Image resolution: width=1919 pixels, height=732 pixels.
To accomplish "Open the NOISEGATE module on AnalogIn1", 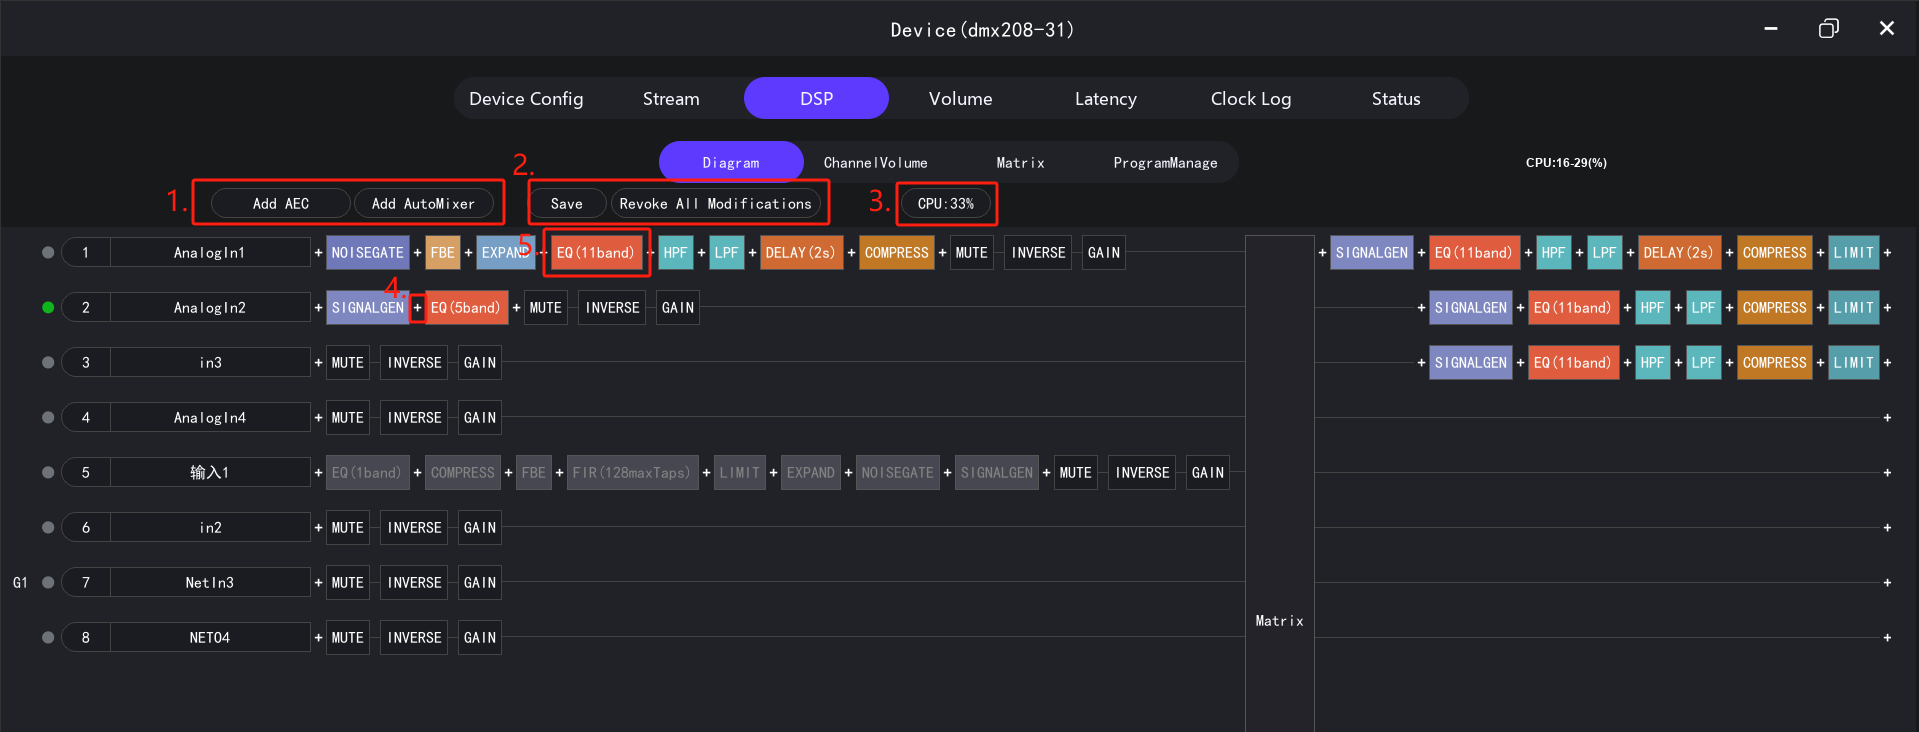I will (368, 253).
